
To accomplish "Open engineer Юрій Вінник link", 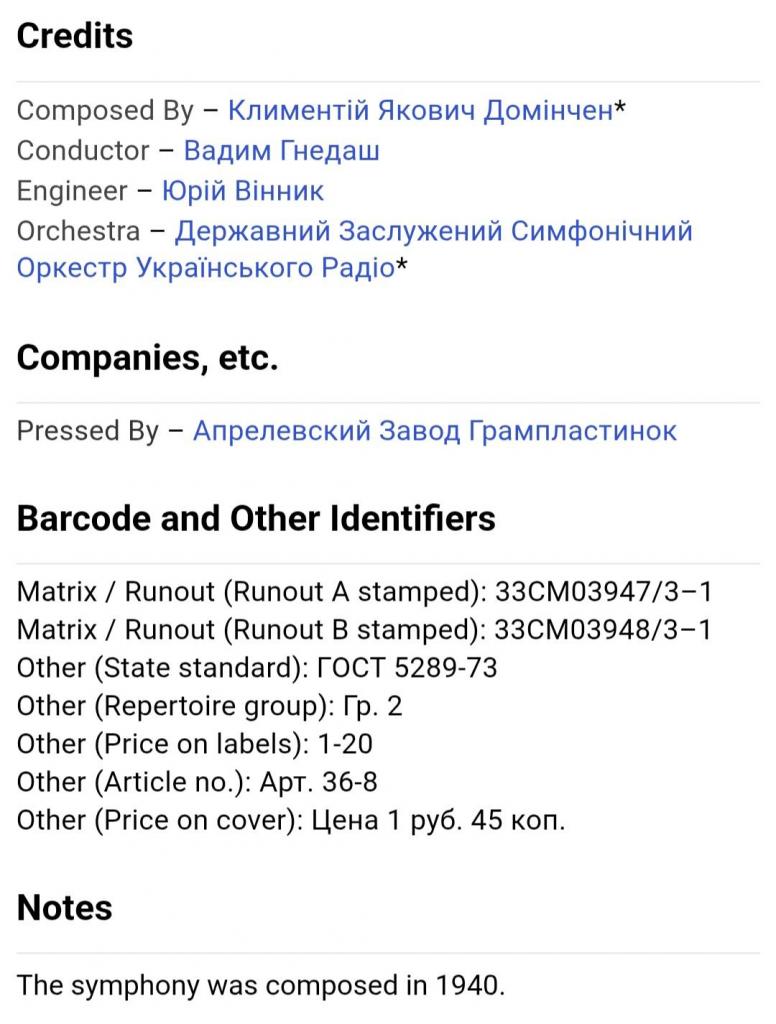I will click(x=242, y=190).
